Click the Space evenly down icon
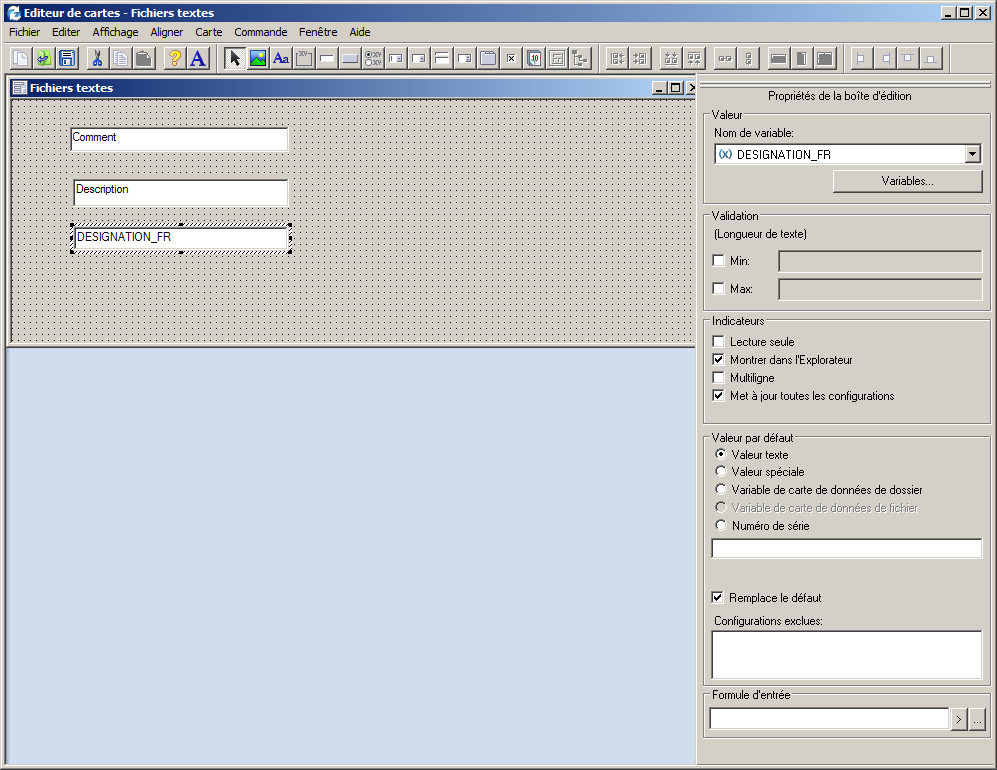The height and width of the screenshot is (770, 997). pos(748,58)
